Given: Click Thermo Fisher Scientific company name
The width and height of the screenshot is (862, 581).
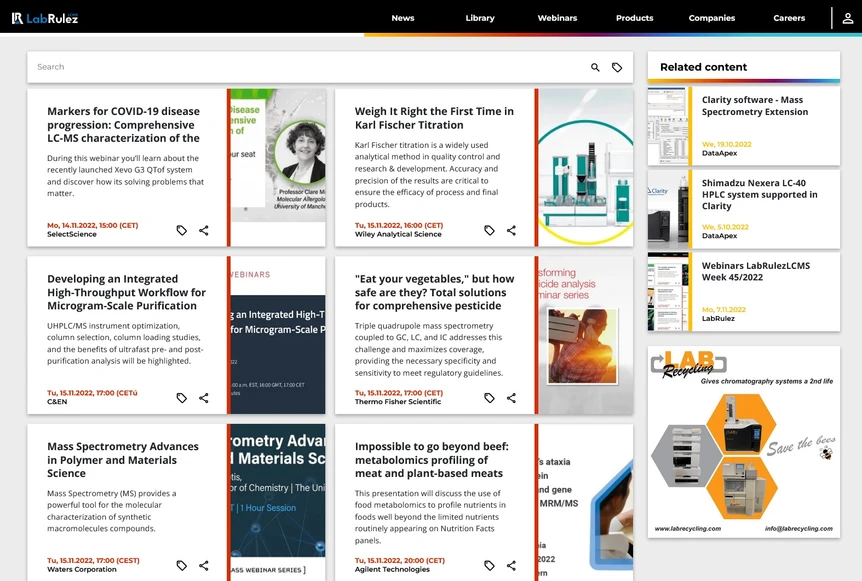Looking at the screenshot, I should pos(398,402).
